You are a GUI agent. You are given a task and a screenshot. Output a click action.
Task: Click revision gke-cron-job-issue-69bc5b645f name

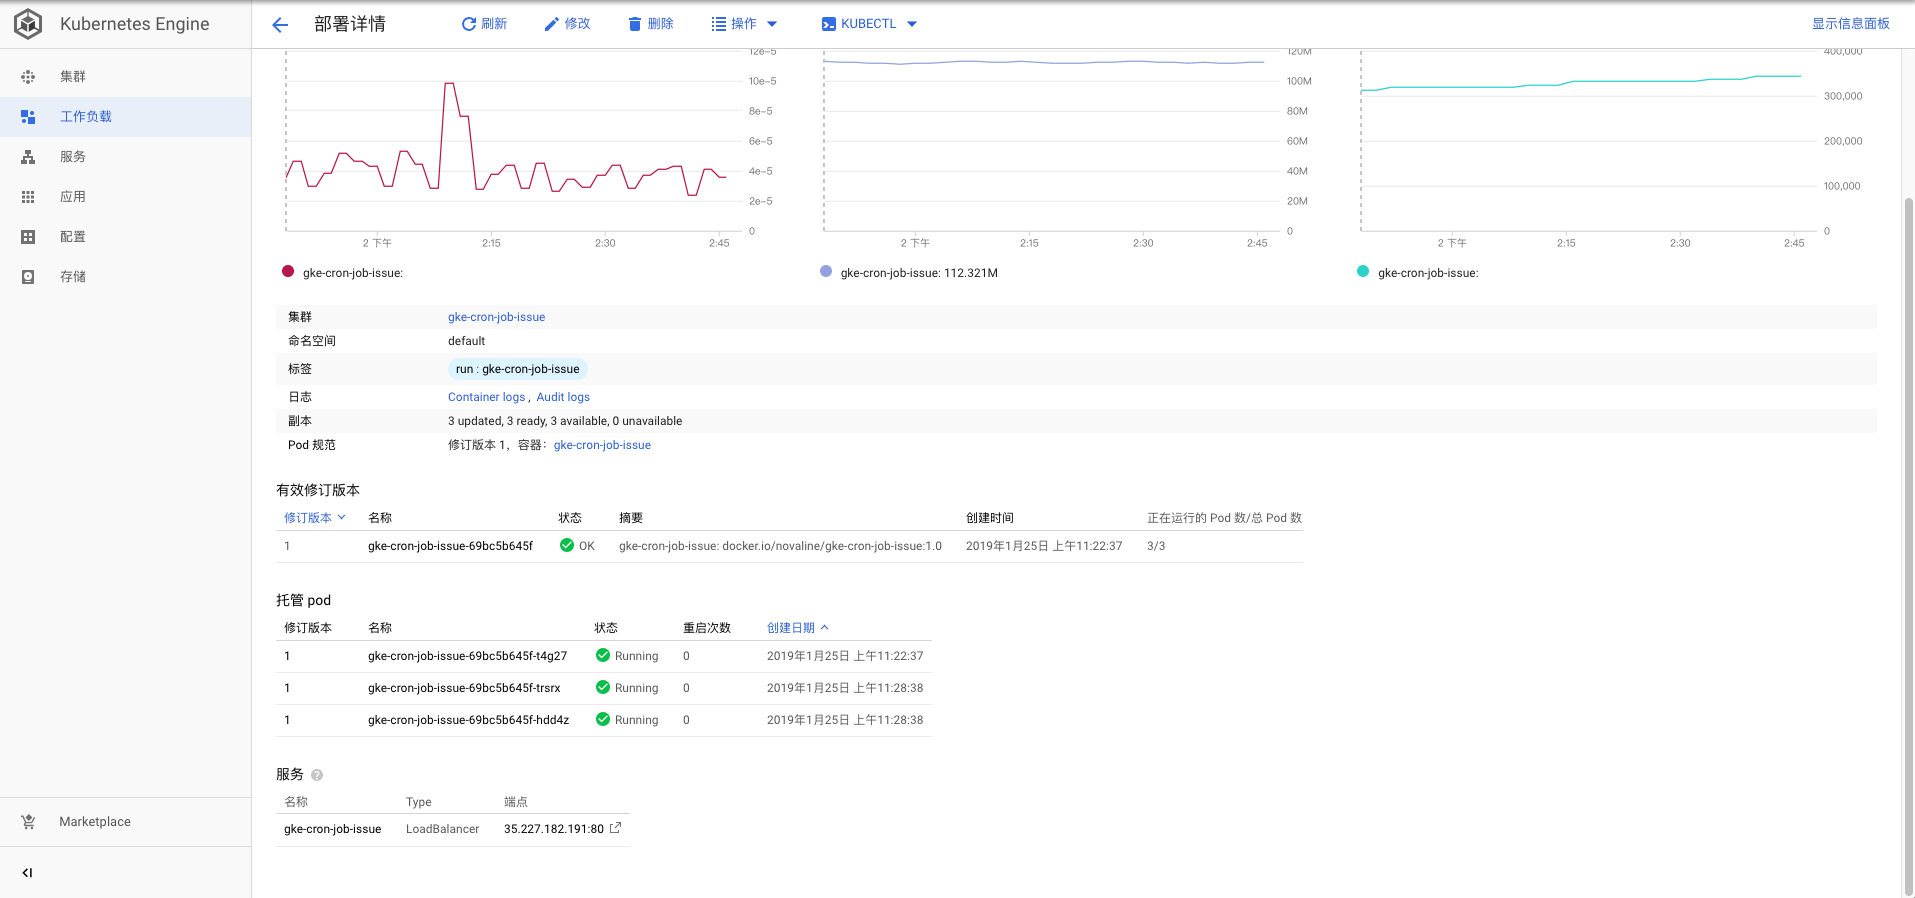[x=450, y=546]
